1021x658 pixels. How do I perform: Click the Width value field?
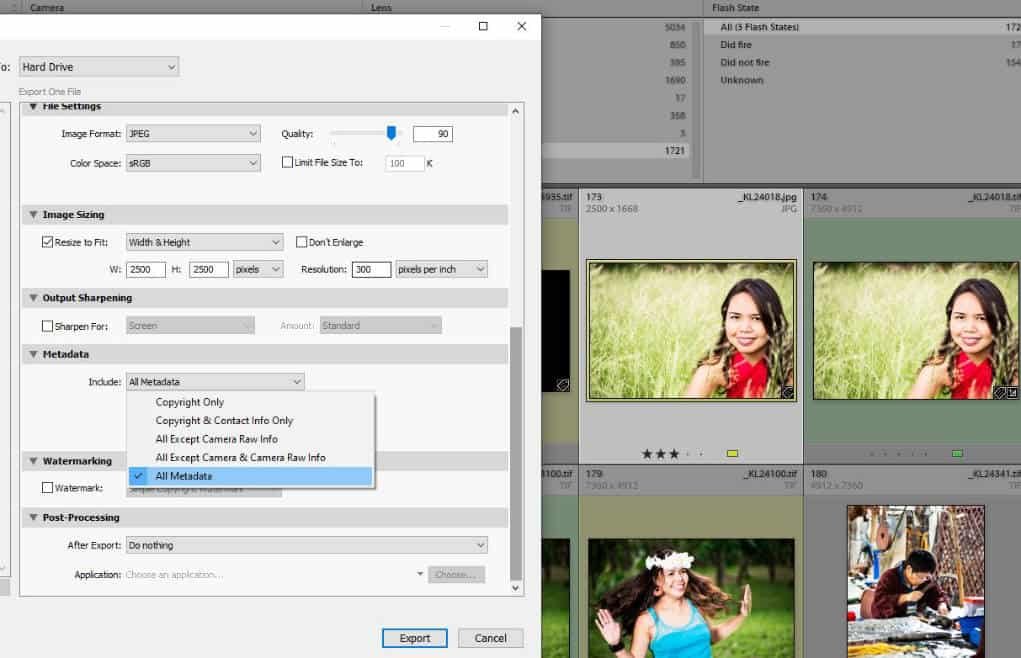(x=146, y=269)
